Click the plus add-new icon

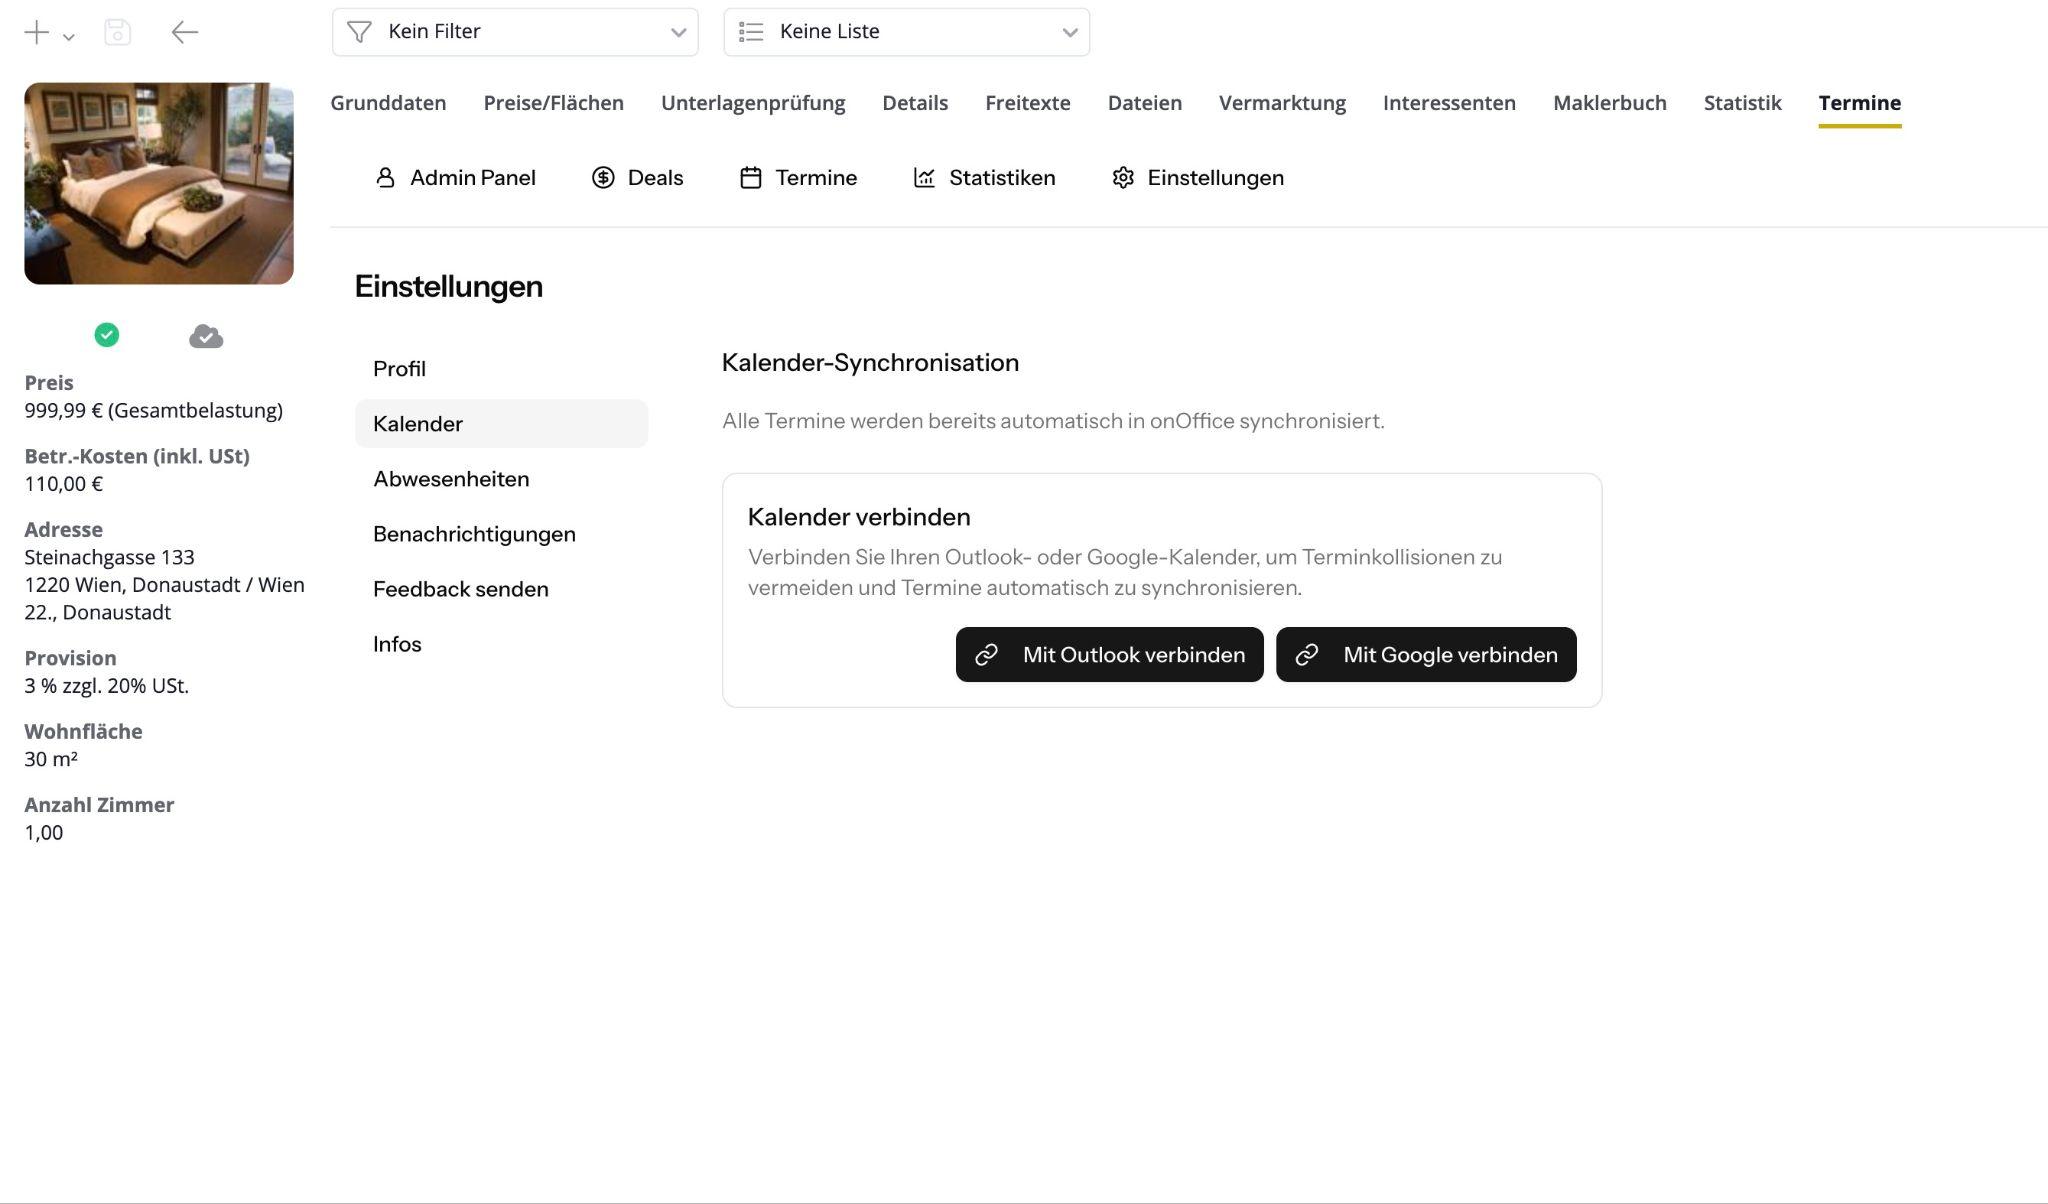(x=36, y=32)
